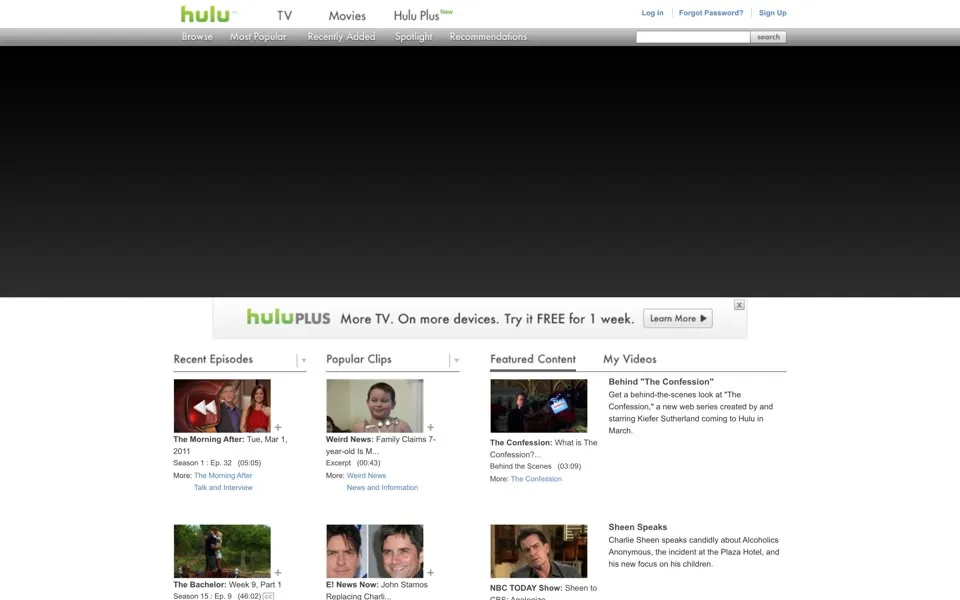Add The Bachelor episode to queue

coord(278,572)
